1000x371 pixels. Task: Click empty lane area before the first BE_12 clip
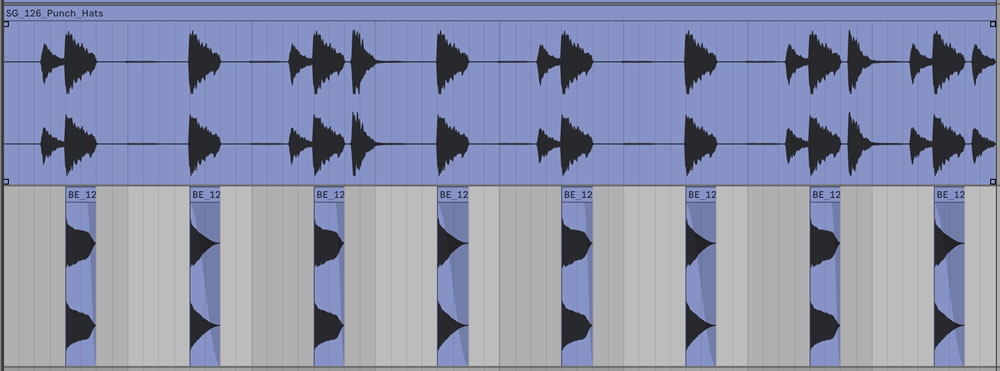pos(34,277)
